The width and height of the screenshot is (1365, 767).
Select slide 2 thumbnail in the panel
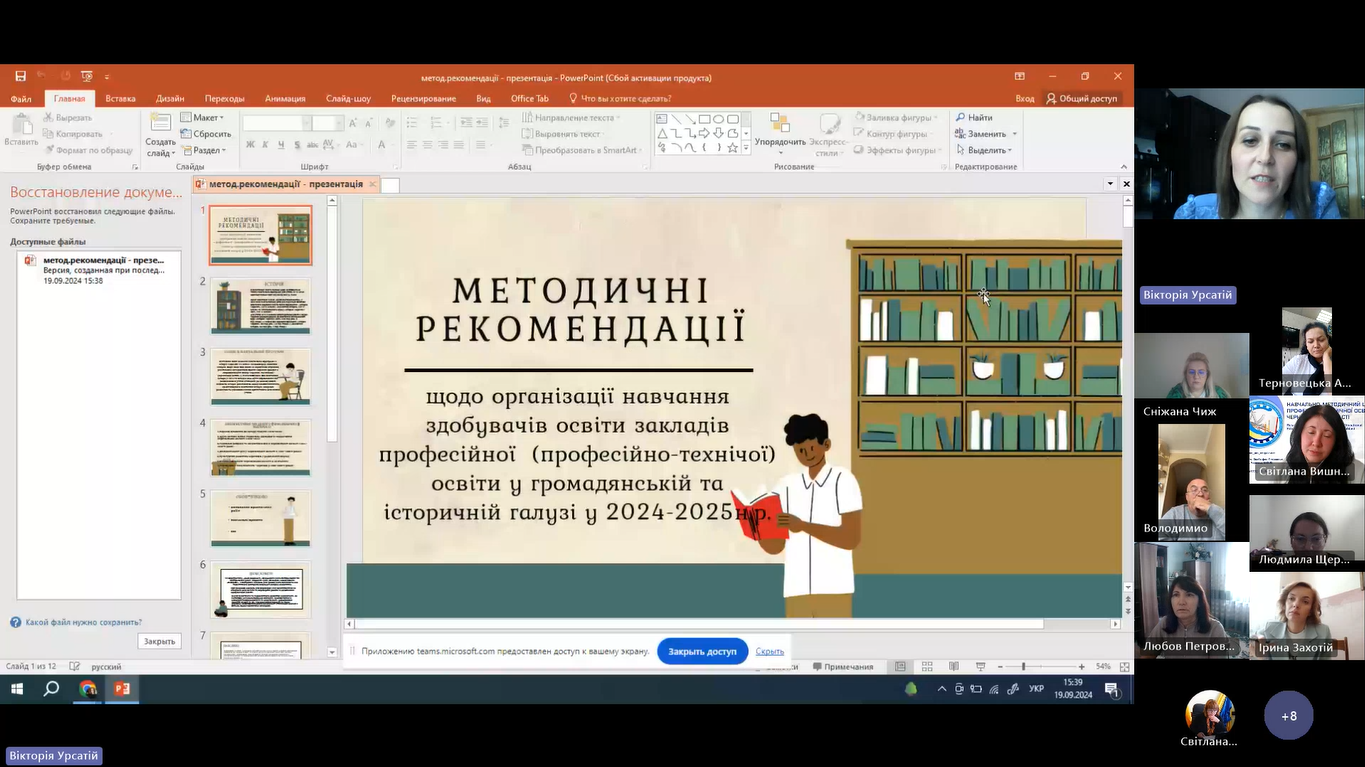pos(260,305)
